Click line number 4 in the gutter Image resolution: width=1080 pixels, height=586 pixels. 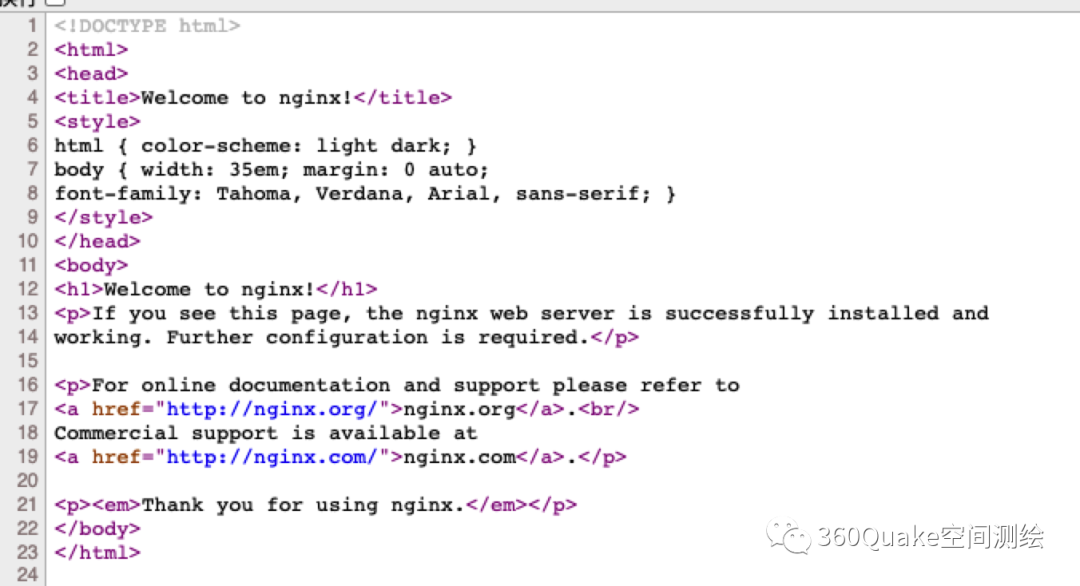[x=33, y=97]
